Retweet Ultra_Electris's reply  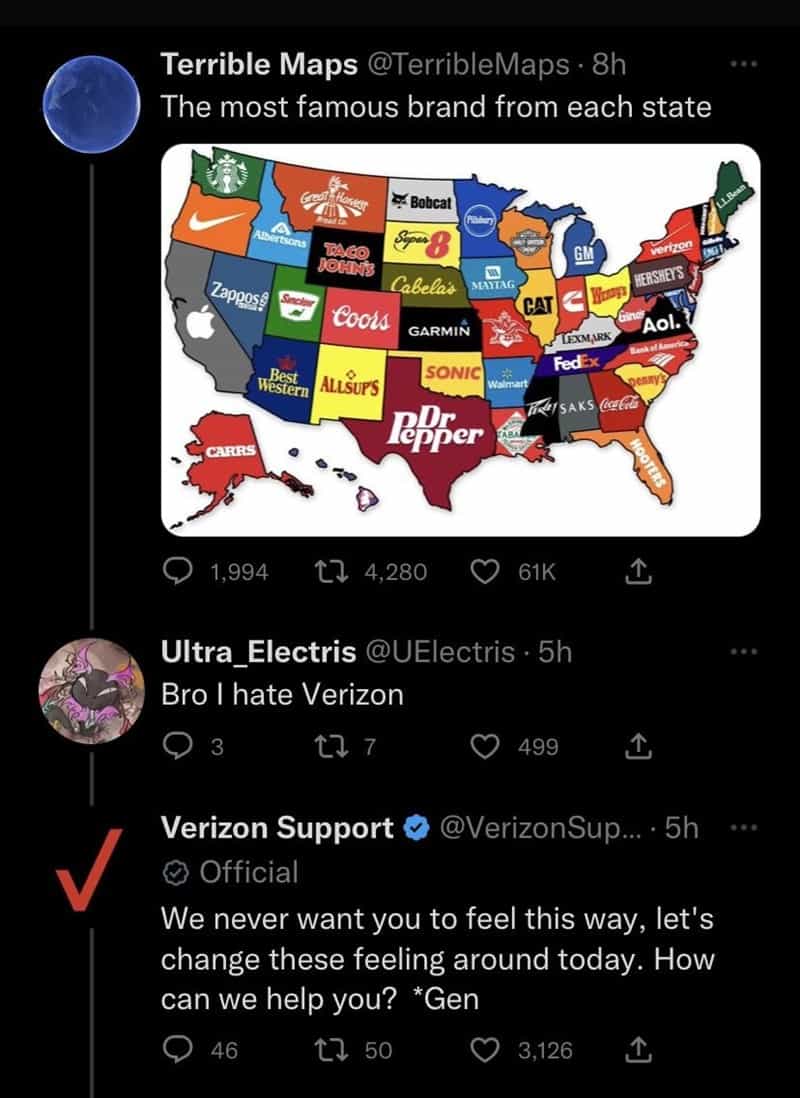click(331, 744)
